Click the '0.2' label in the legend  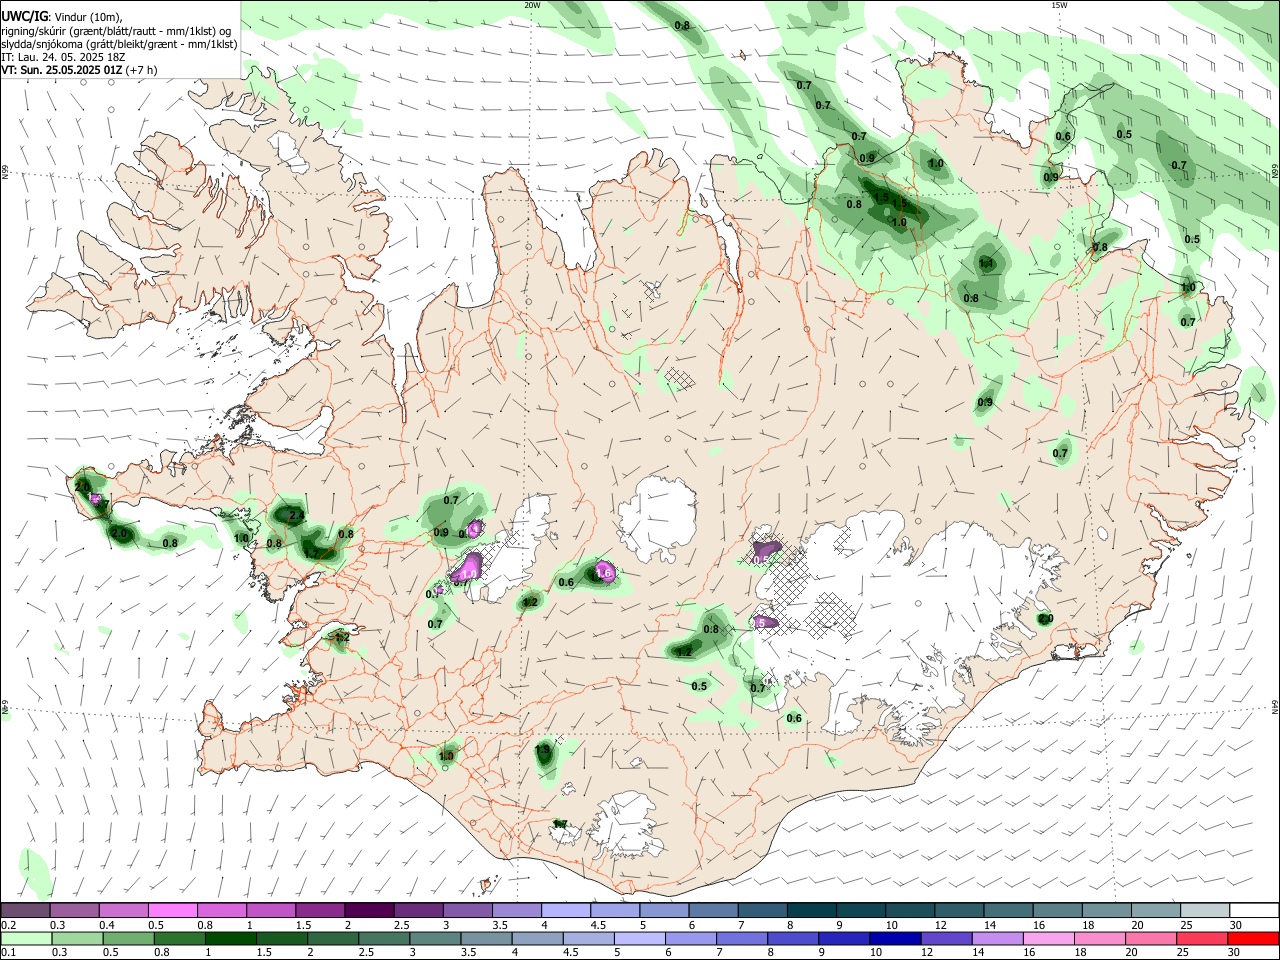click(8, 925)
